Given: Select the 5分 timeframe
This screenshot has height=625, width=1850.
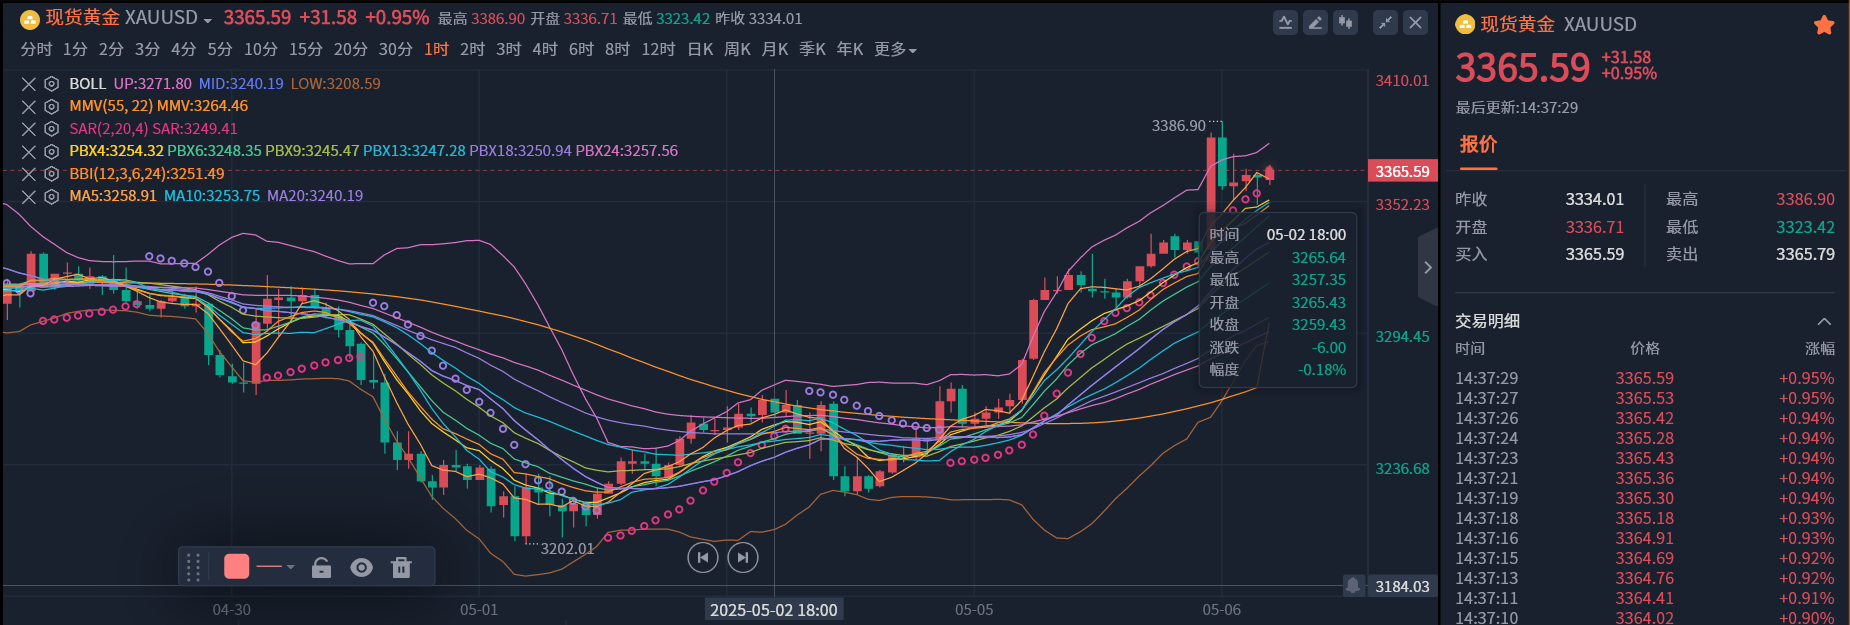Looking at the screenshot, I should click(x=220, y=49).
